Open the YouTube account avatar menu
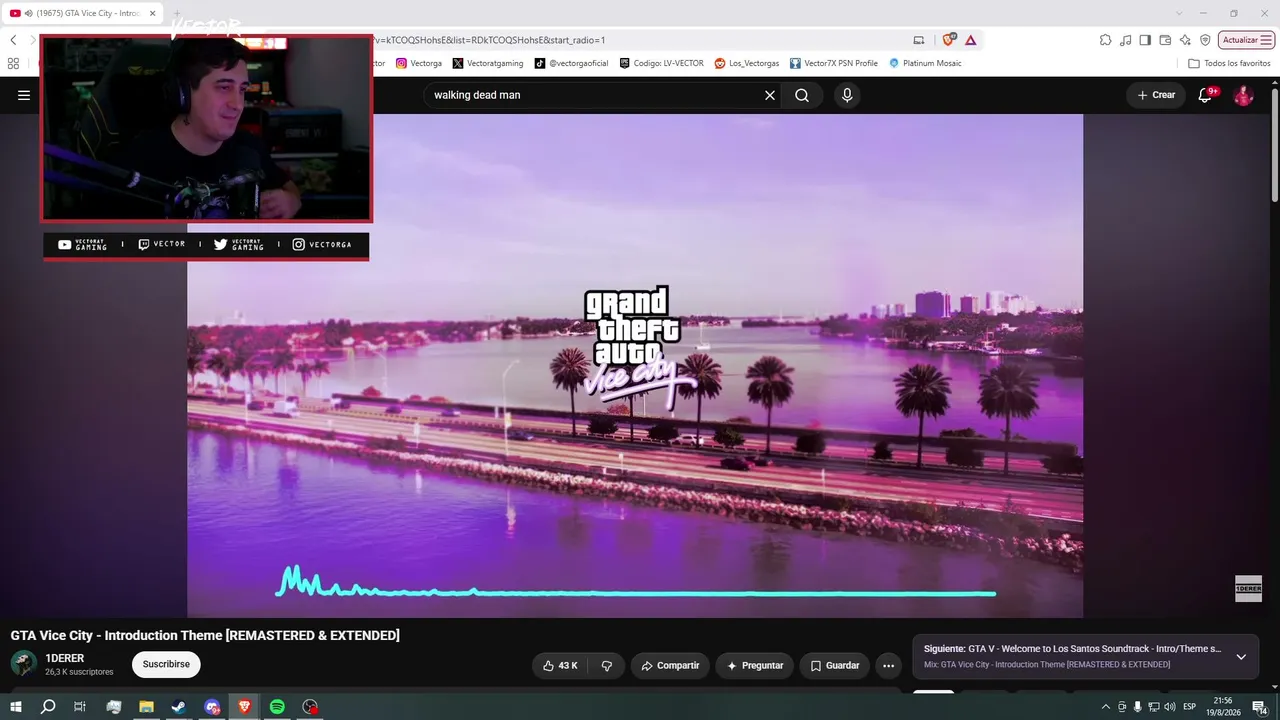This screenshot has height=720, width=1280. point(1243,95)
